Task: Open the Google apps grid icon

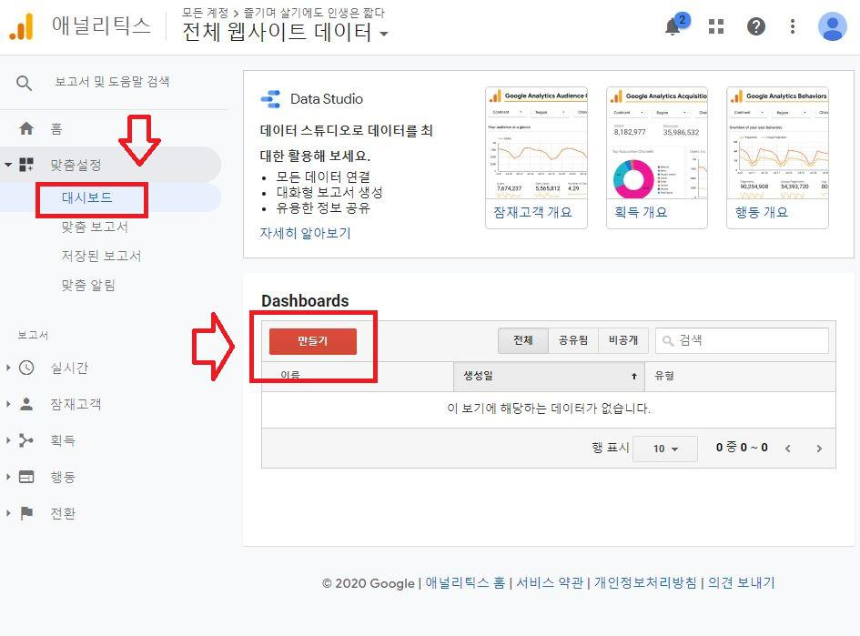Action: coord(714,27)
